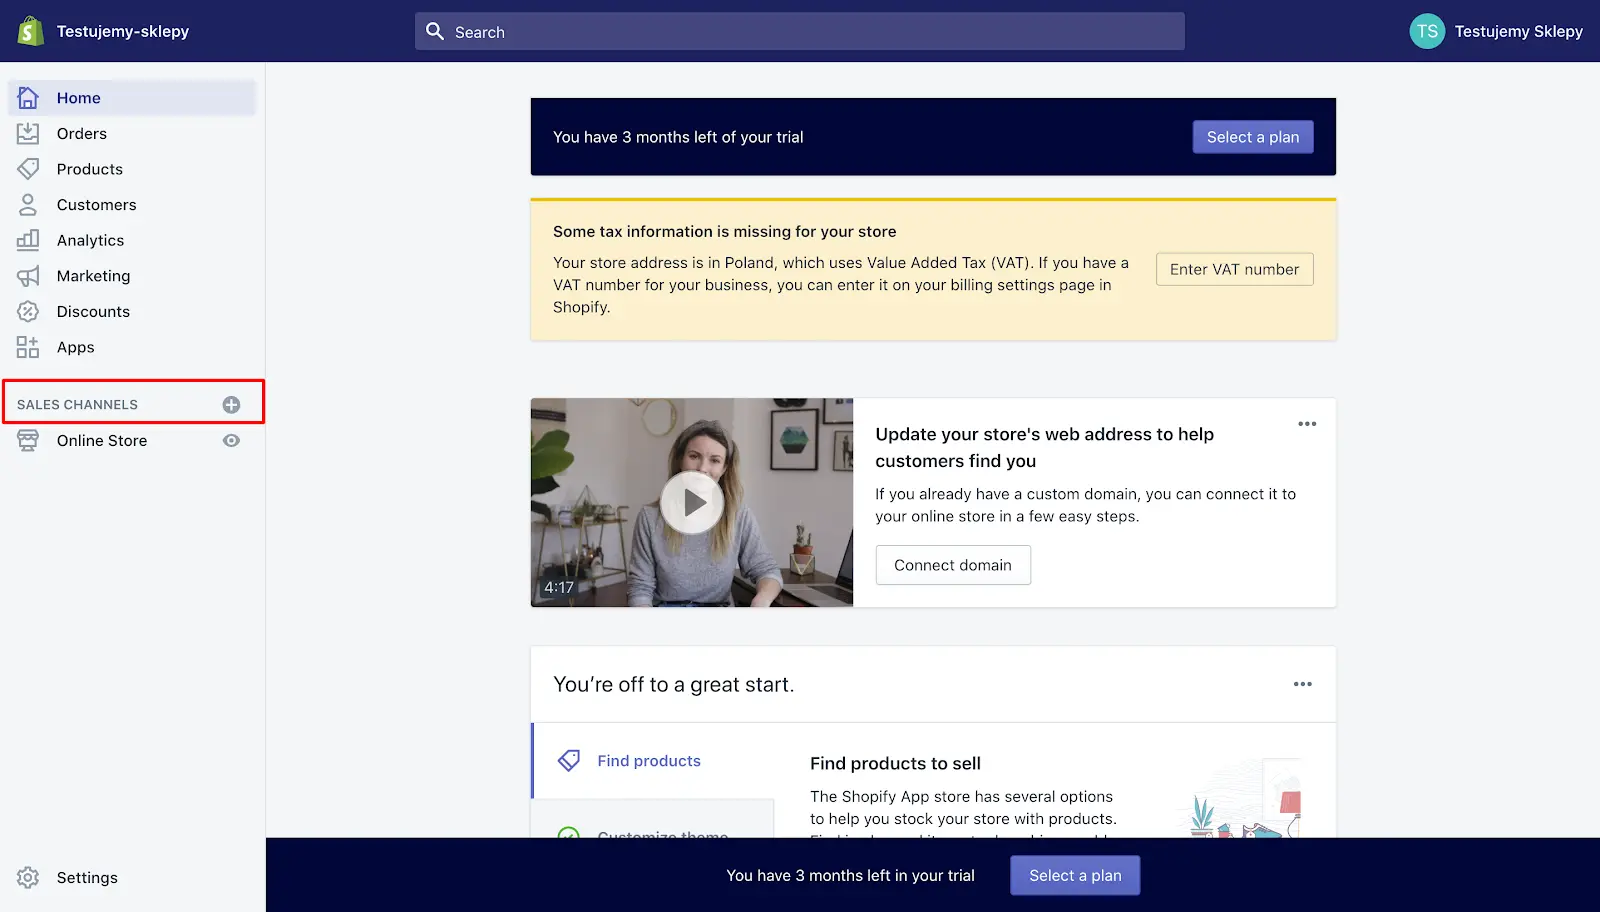Click Select a plan in bottom bar
The width and height of the screenshot is (1600, 912).
tap(1075, 876)
